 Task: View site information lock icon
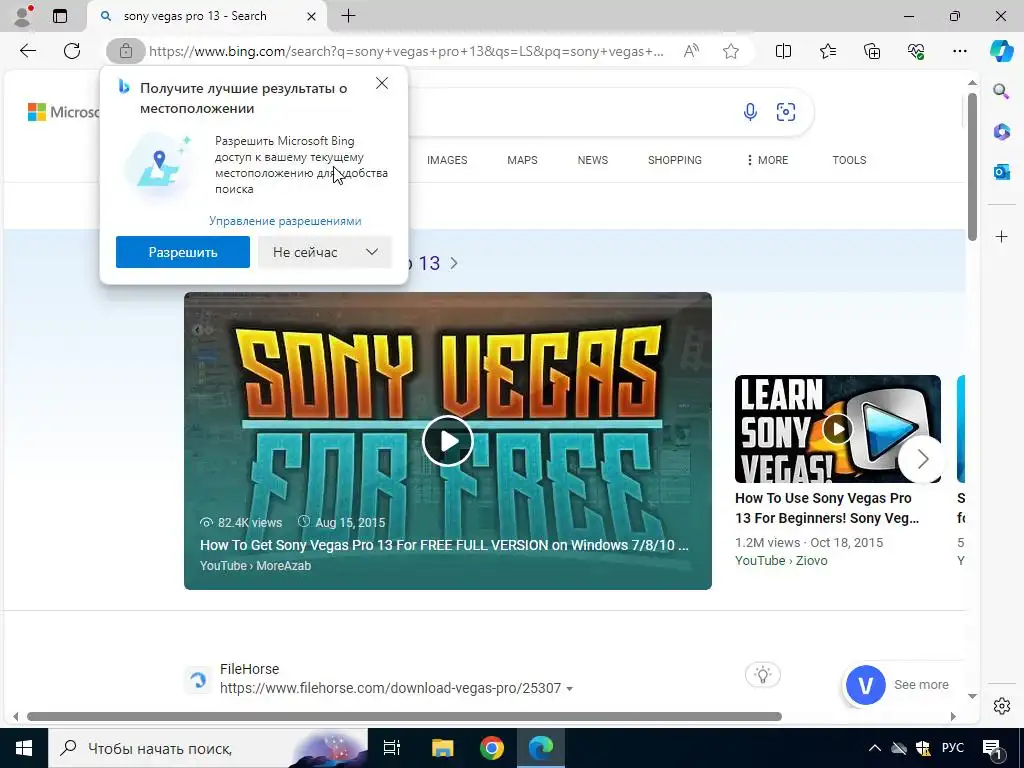(x=125, y=51)
